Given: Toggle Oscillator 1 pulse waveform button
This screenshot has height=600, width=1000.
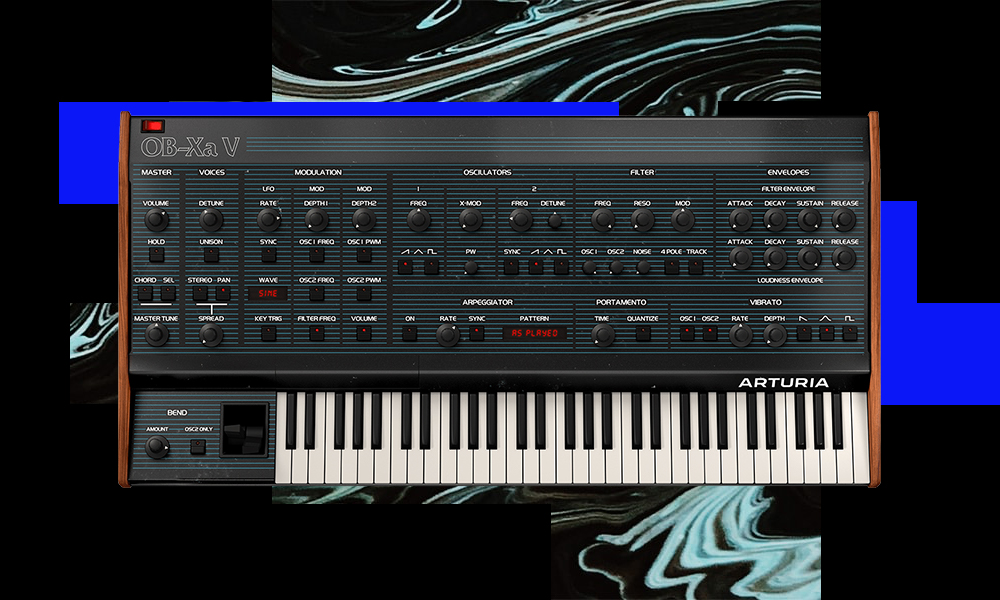Looking at the screenshot, I should tap(432, 267).
